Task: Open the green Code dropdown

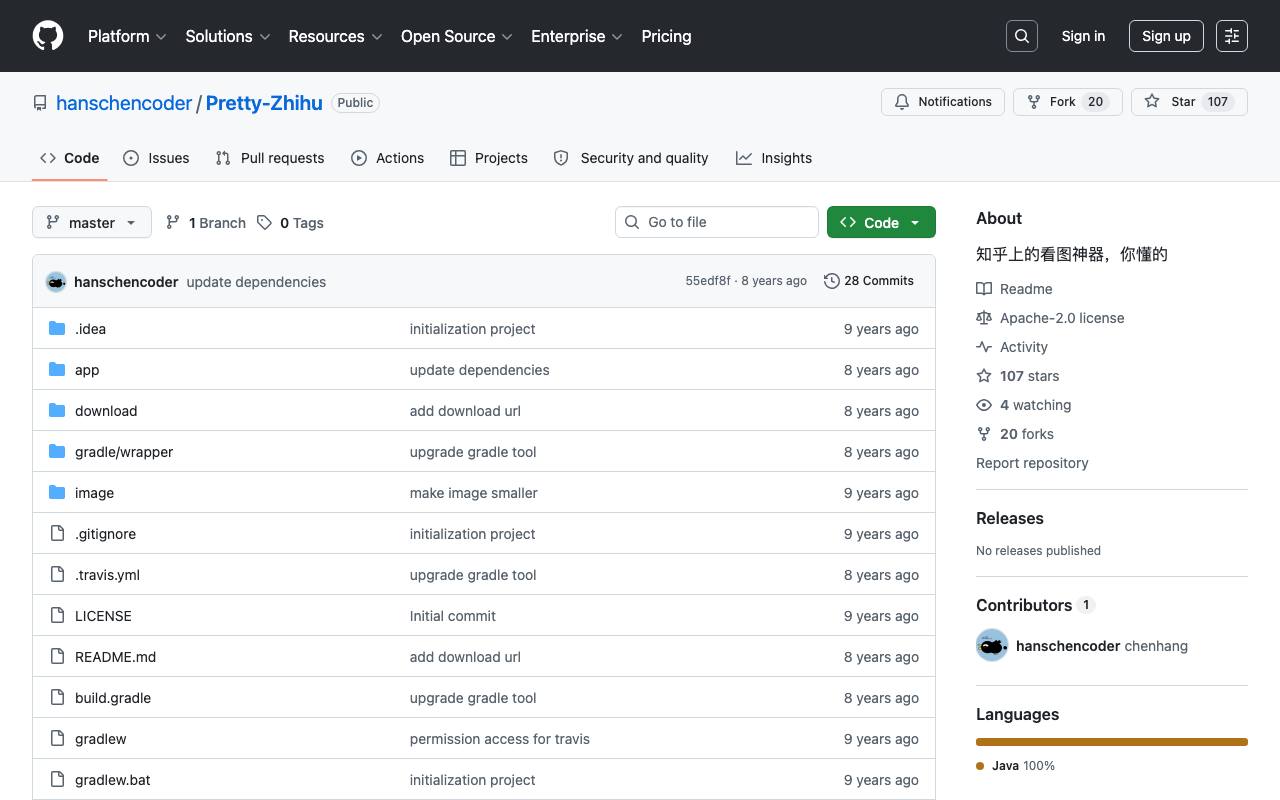Action: 881,222
